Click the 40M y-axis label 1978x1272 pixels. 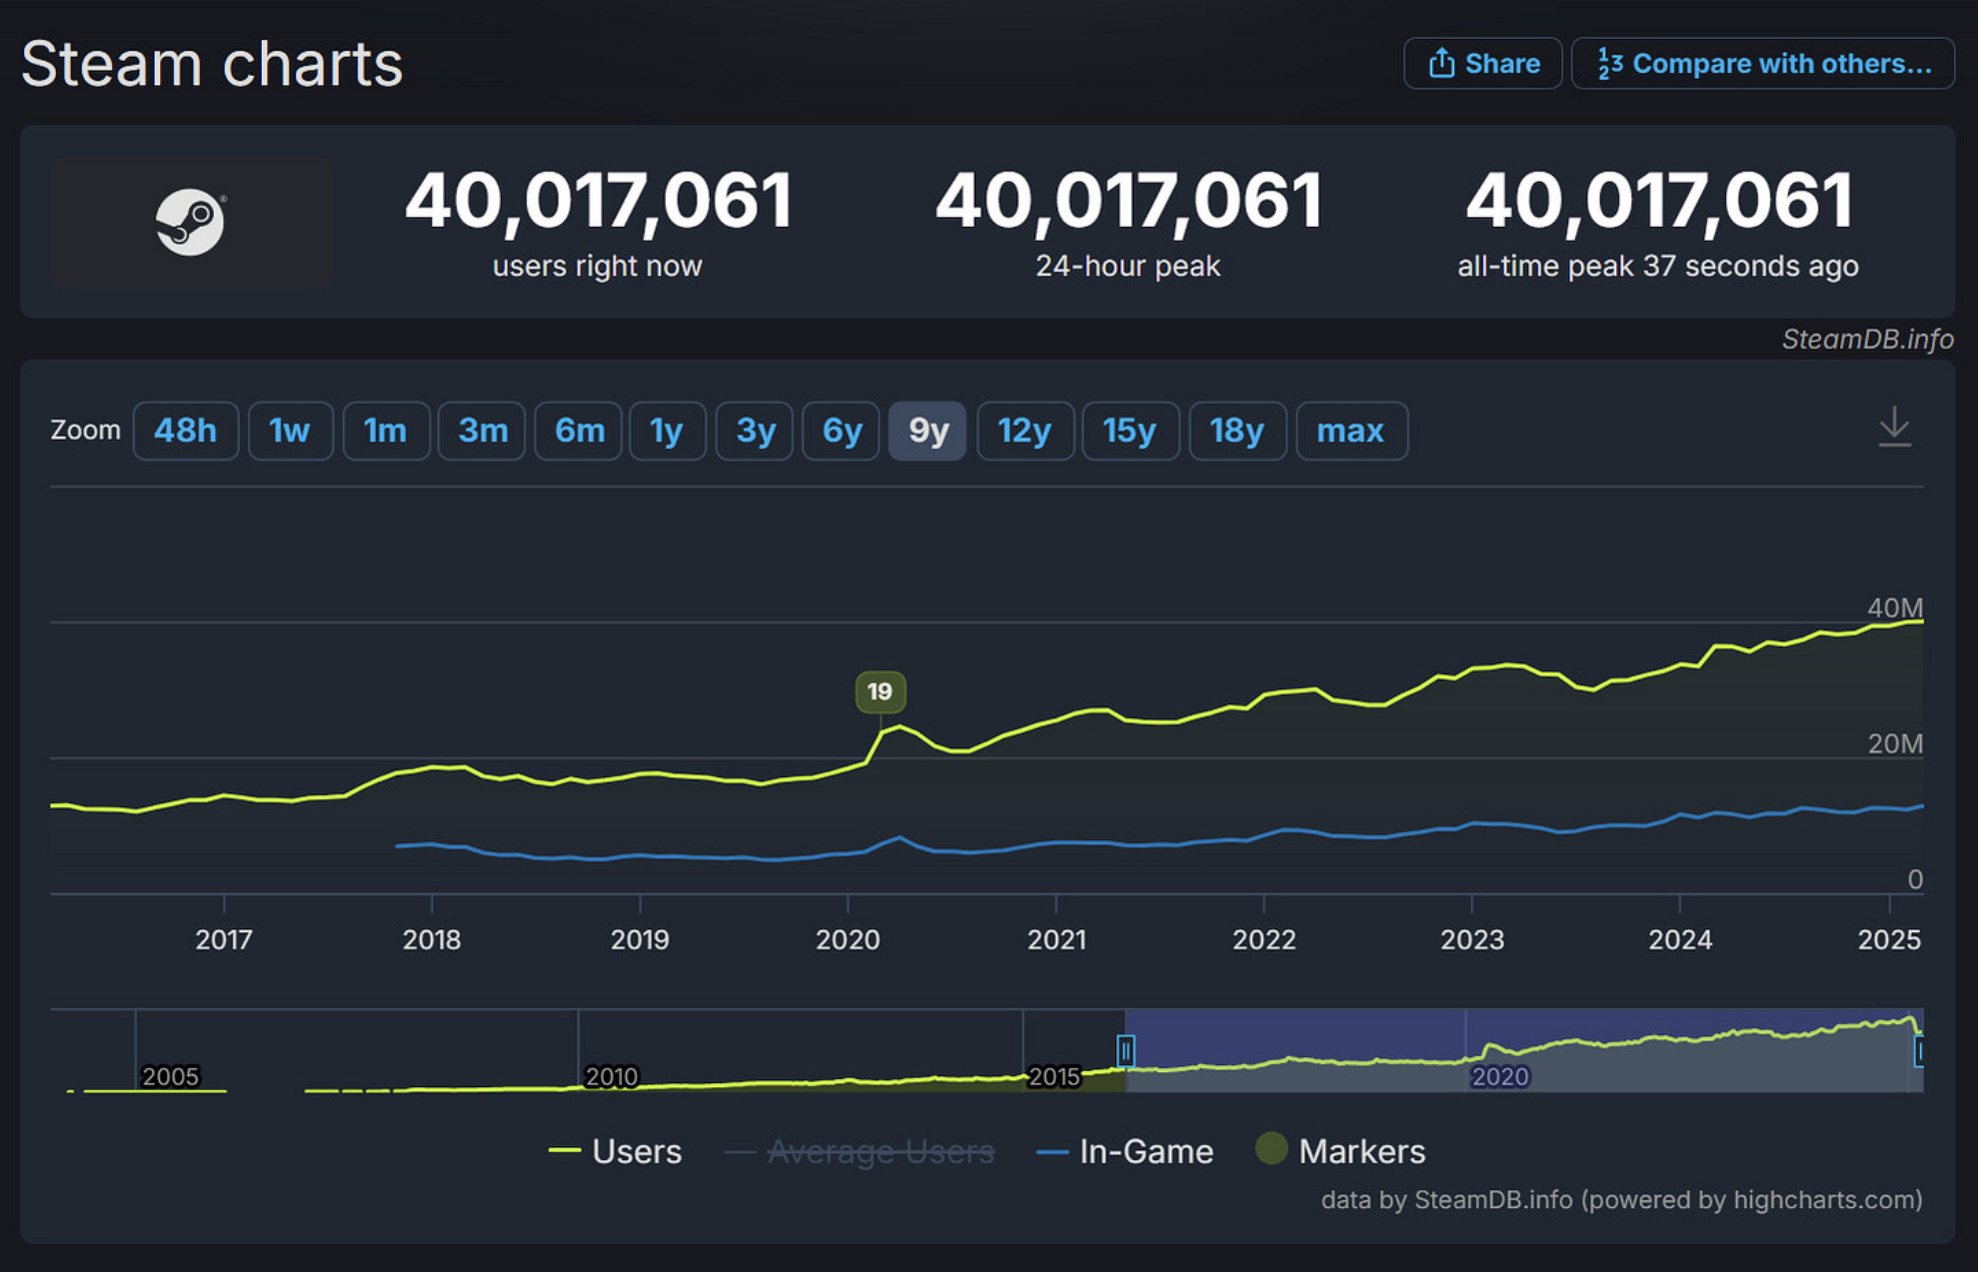(1895, 608)
